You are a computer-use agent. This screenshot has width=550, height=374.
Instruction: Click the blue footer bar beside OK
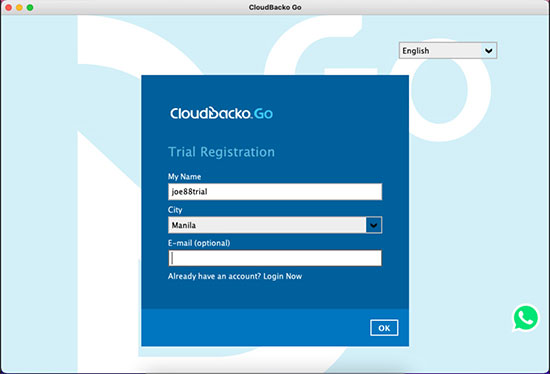point(255,328)
